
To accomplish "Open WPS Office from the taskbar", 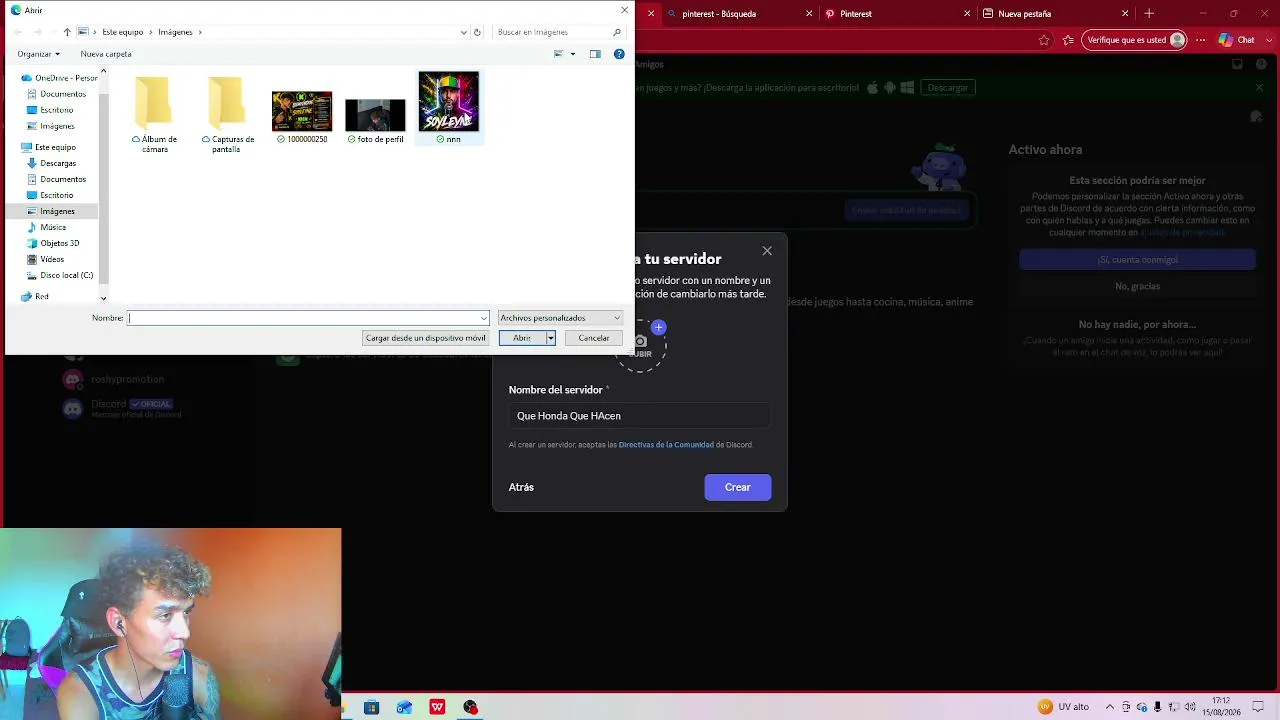I will [437, 707].
